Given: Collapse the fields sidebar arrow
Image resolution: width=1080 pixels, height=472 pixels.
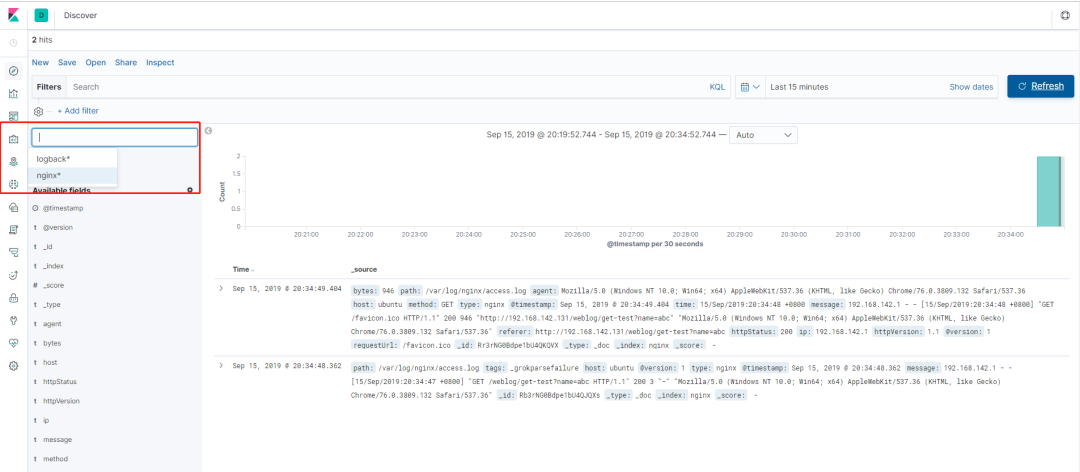Looking at the screenshot, I should 208,131.
